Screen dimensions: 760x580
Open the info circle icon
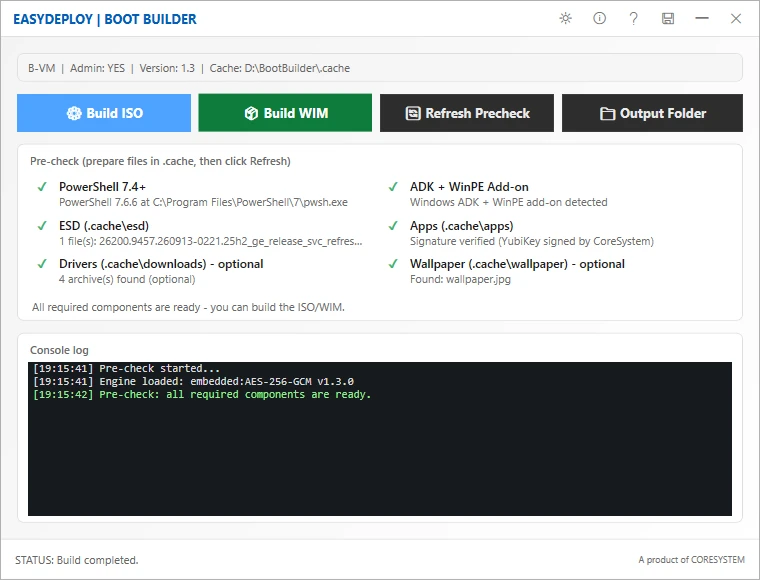click(600, 18)
